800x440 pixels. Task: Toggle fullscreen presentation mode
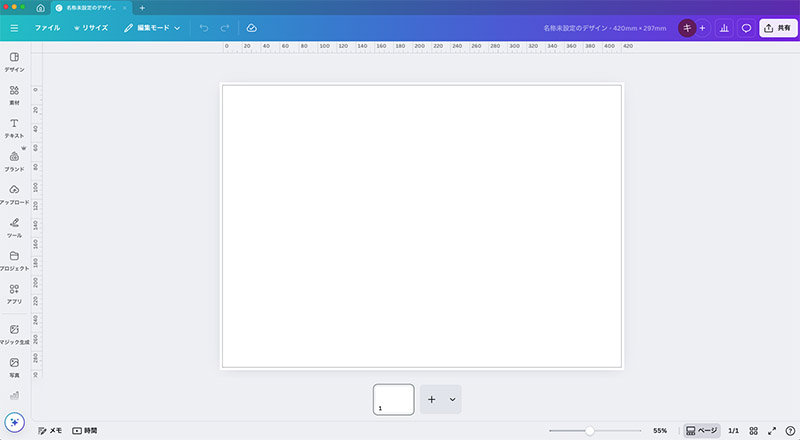tap(771, 430)
